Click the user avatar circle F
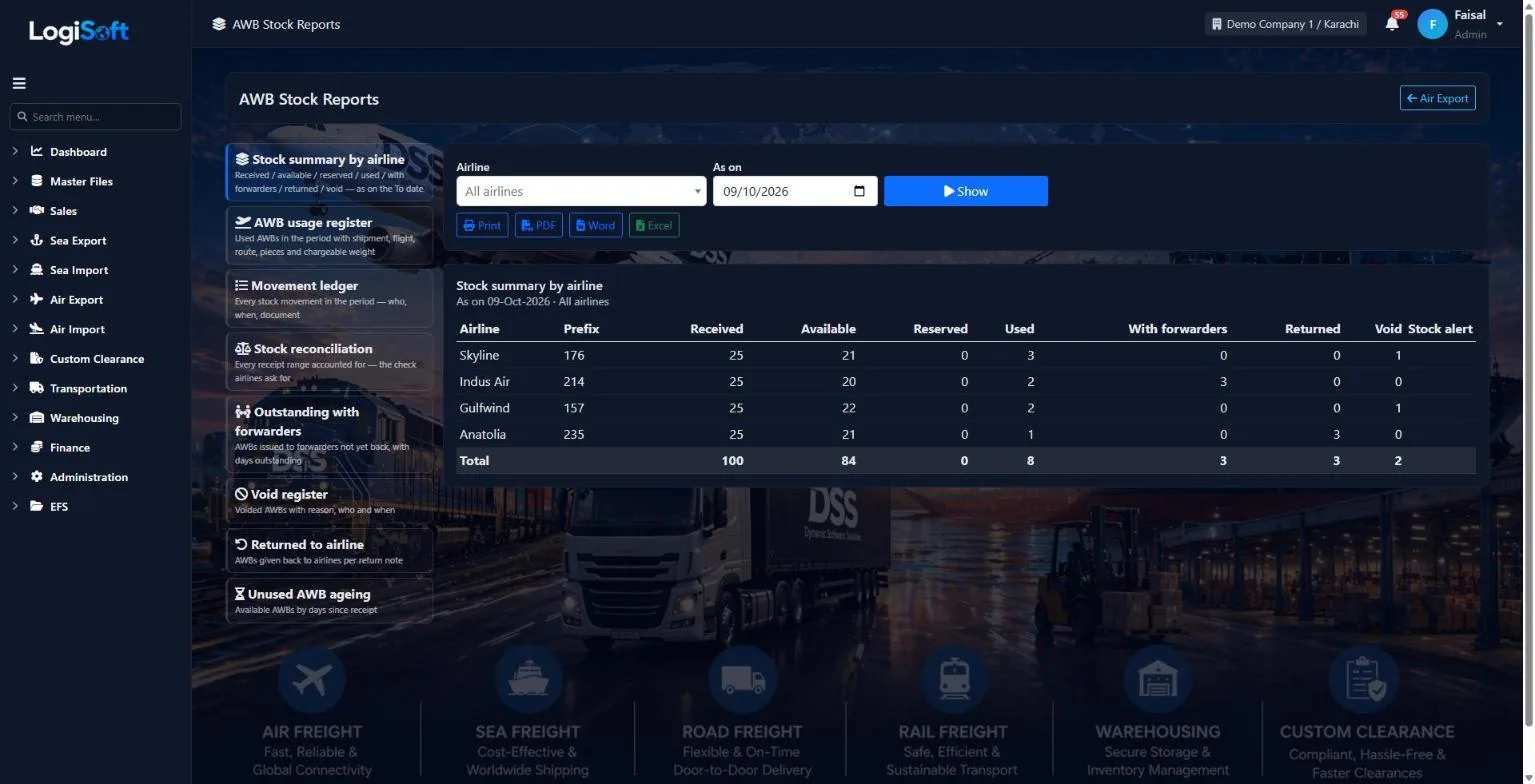This screenshot has height=784, width=1535. click(x=1432, y=24)
